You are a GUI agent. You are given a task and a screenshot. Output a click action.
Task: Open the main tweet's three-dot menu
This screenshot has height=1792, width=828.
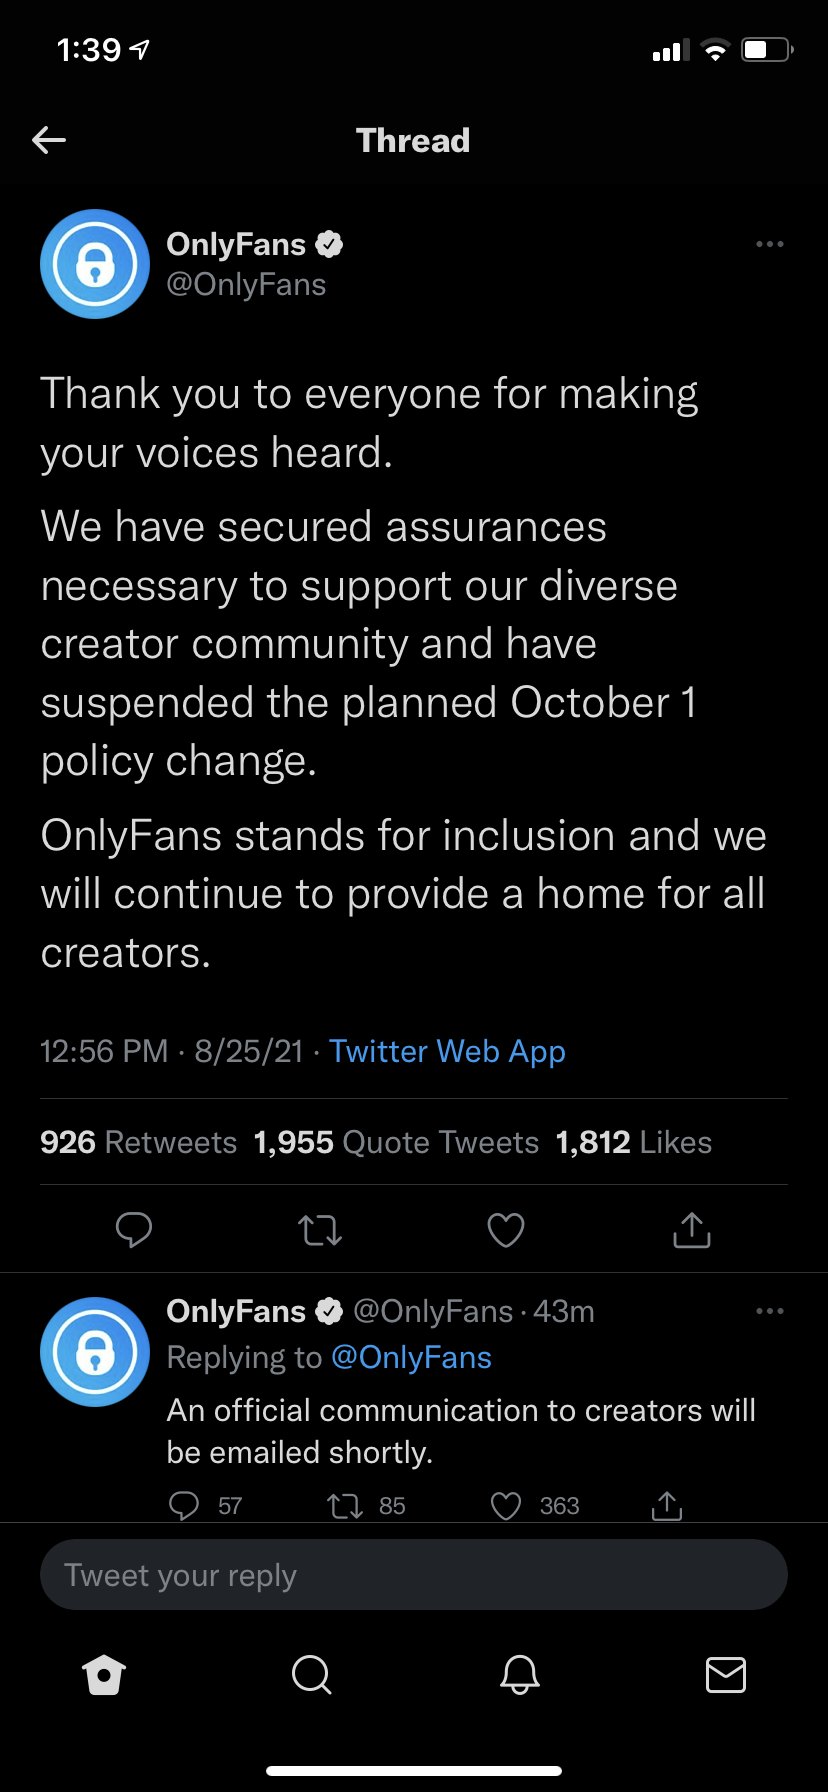click(x=769, y=244)
